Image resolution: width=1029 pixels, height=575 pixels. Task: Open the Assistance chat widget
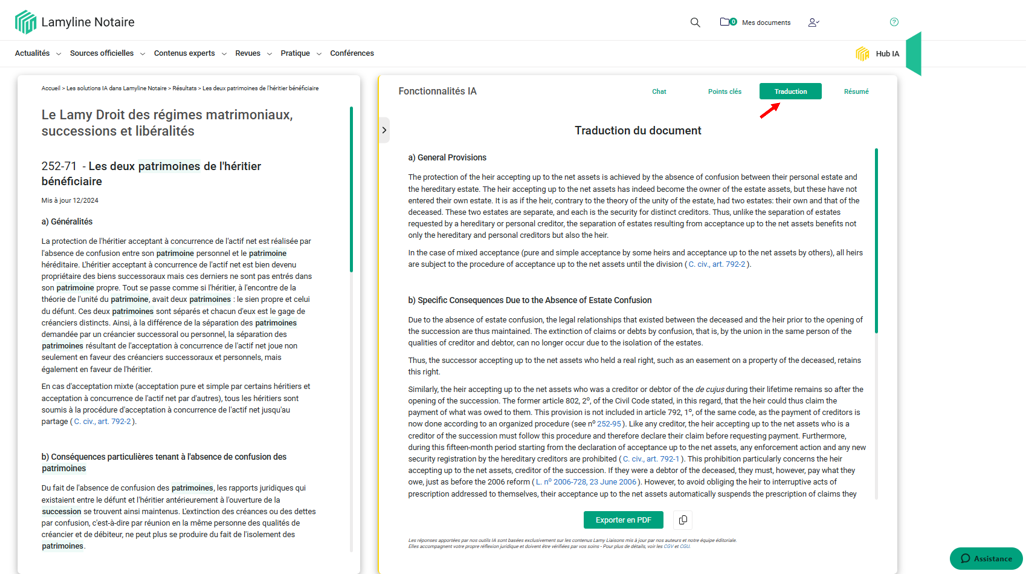pos(985,558)
